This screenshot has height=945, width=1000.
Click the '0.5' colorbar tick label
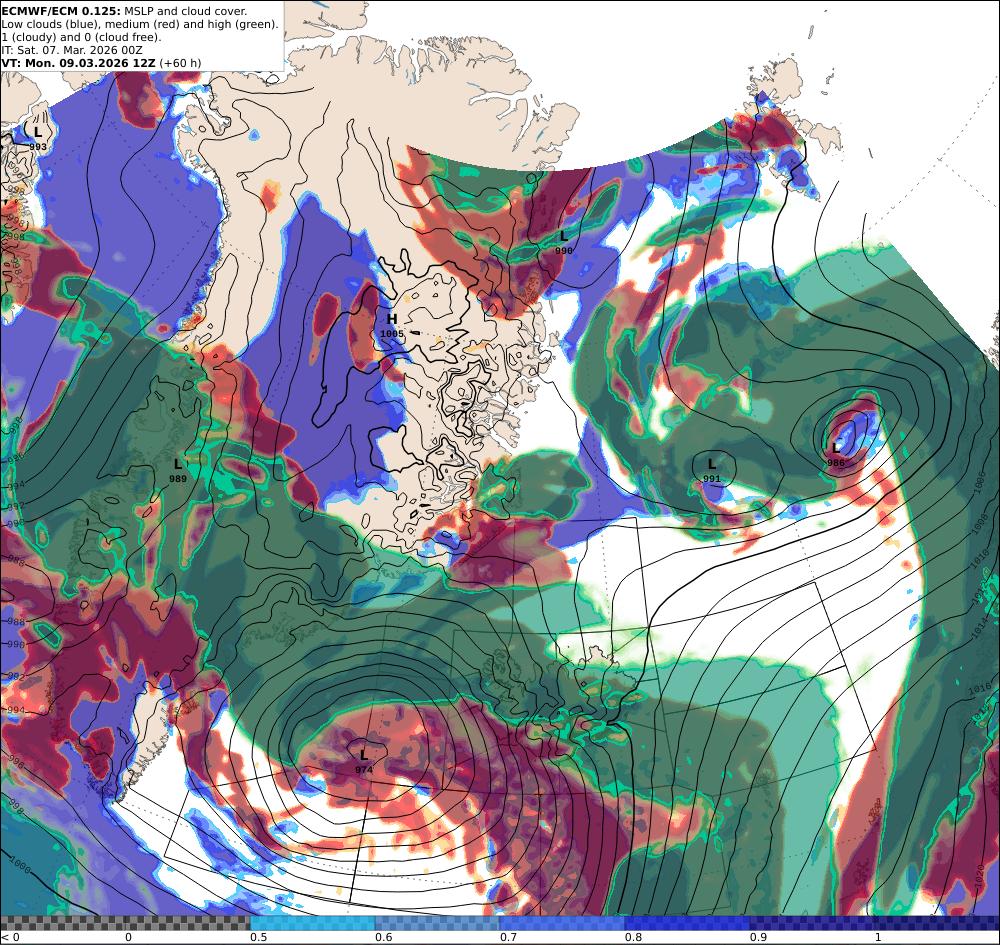tap(258, 937)
